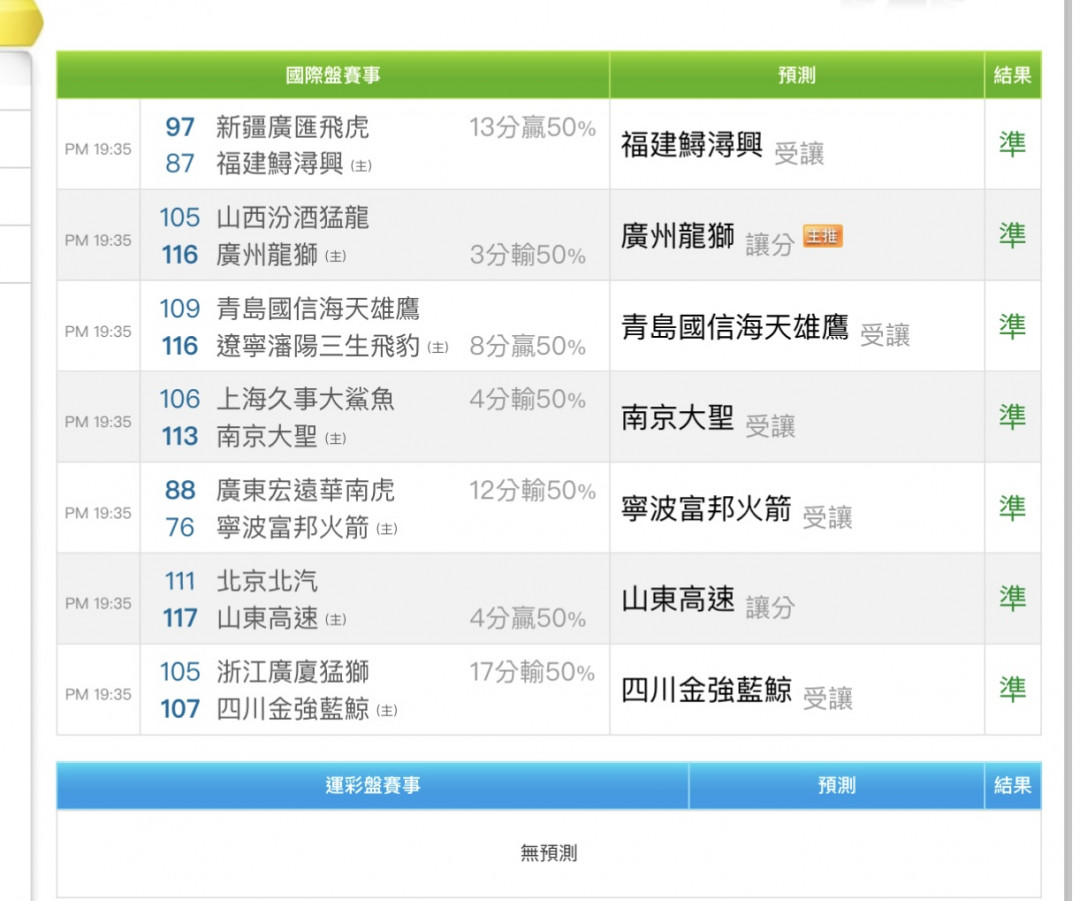Select the 結果 header in the blue table

(x=1012, y=785)
